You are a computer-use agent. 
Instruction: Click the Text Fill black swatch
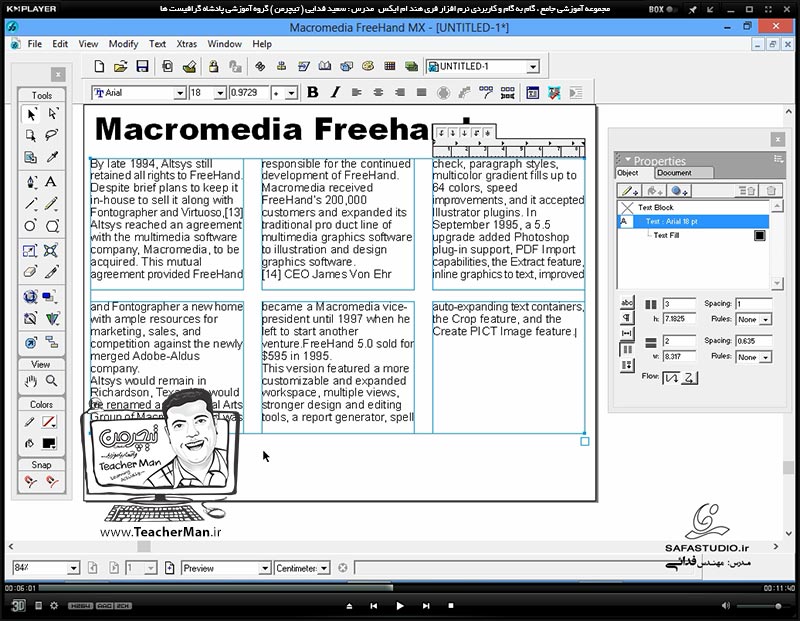click(759, 235)
